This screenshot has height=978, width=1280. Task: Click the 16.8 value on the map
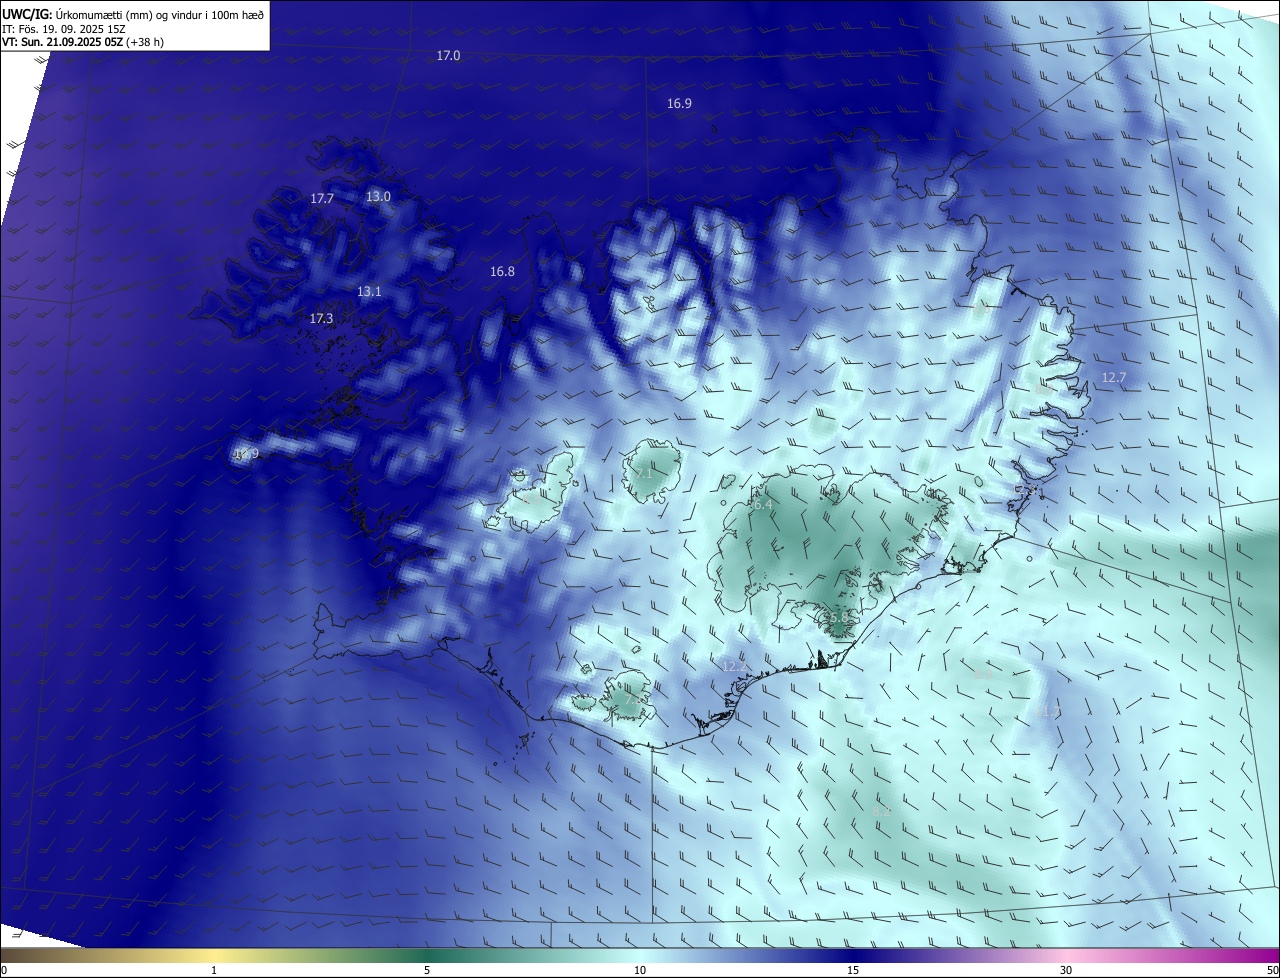(502, 272)
